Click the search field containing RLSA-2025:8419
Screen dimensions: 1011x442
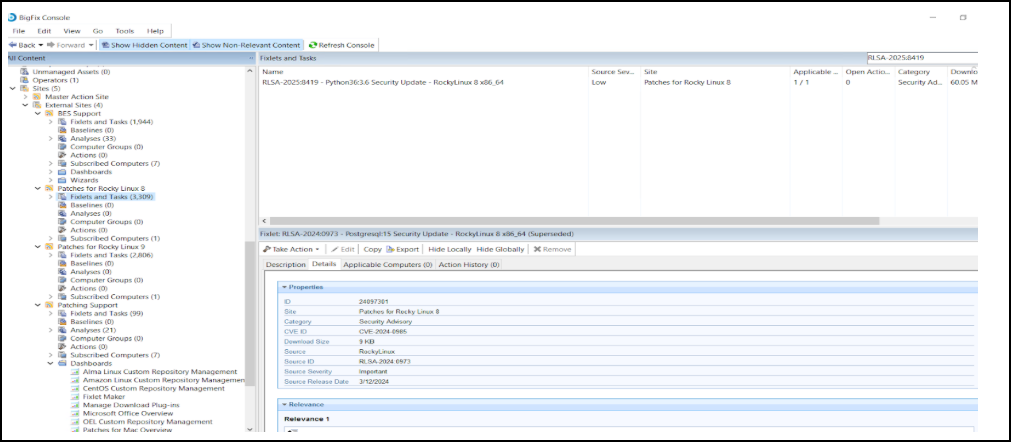pyautogui.click(x=920, y=58)
